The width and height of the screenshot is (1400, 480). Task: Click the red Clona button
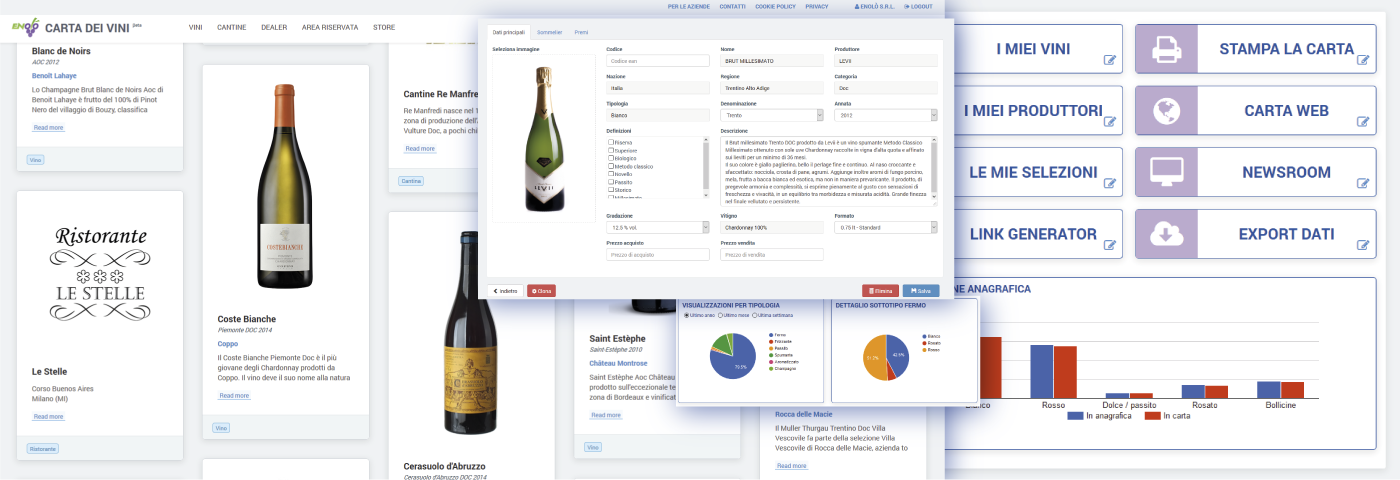point(541,291)
